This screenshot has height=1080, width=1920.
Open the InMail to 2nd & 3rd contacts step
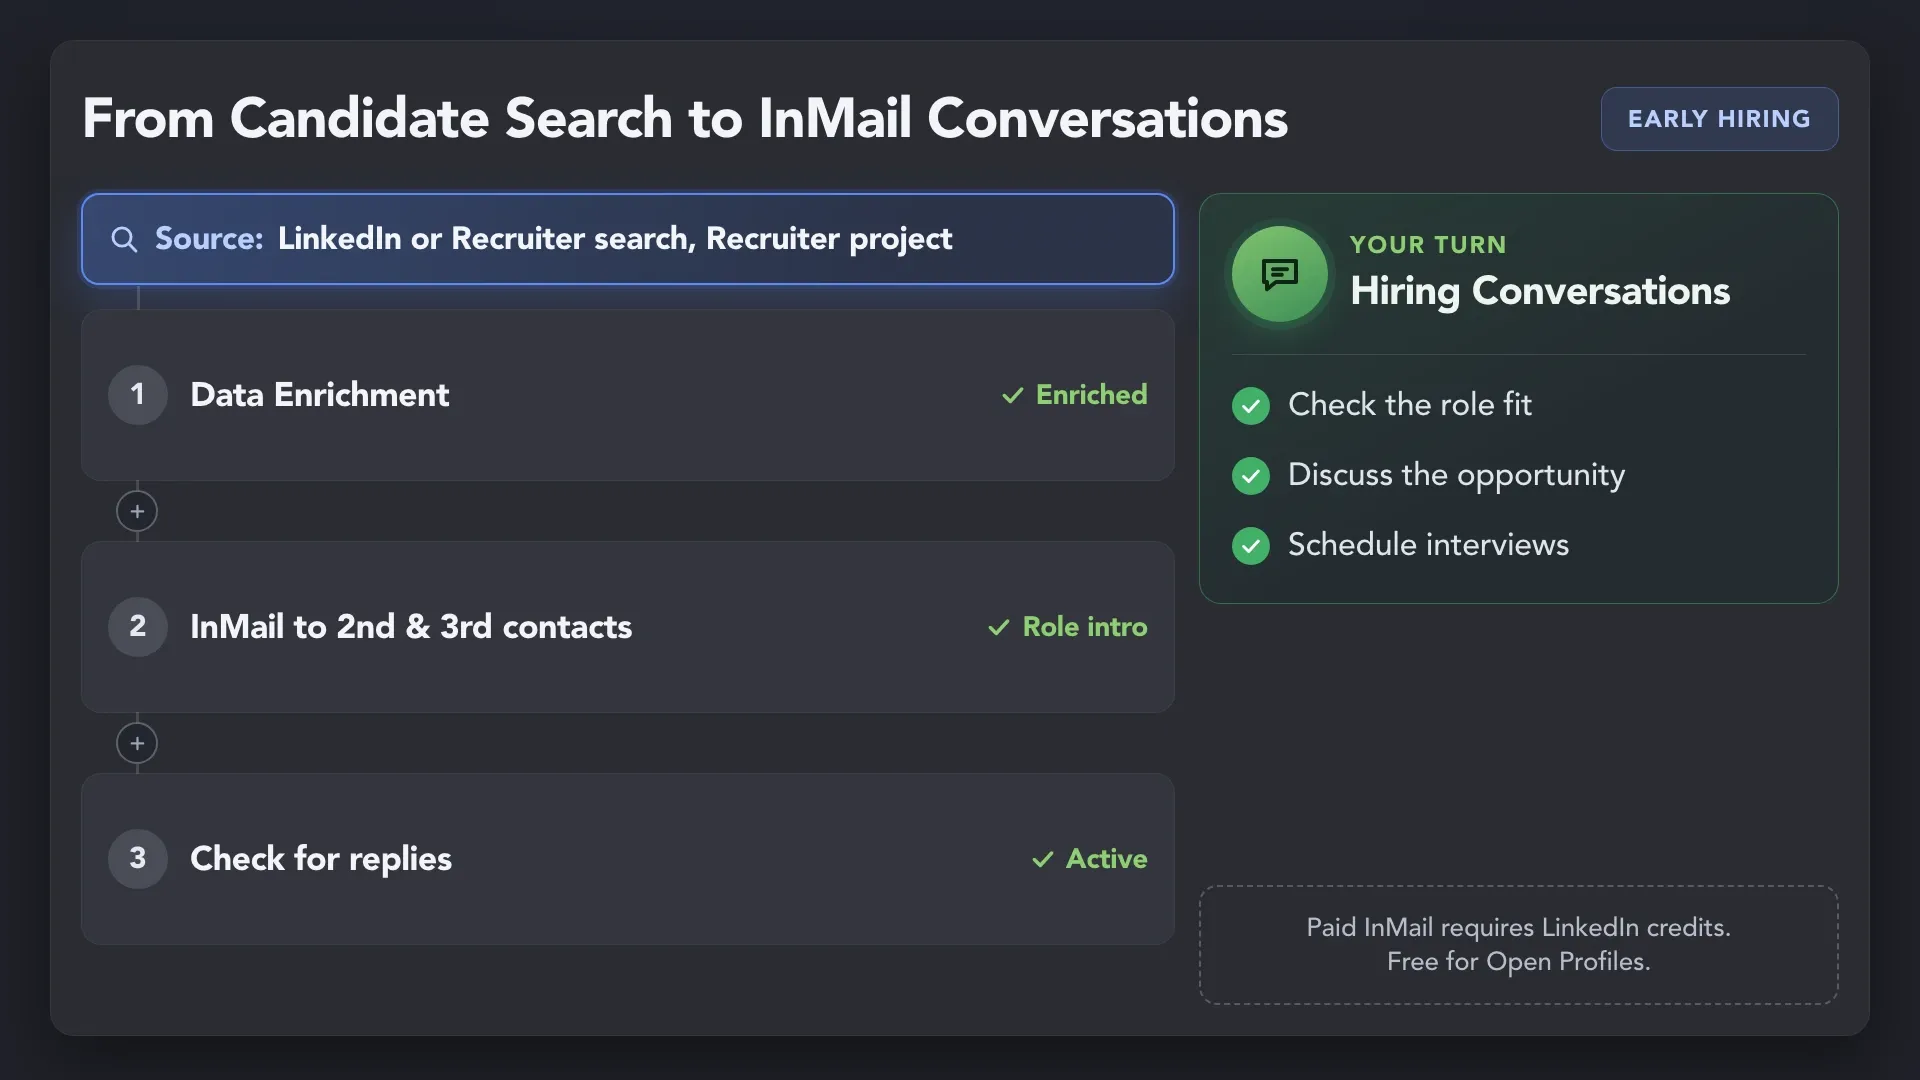tap(628, 627)
